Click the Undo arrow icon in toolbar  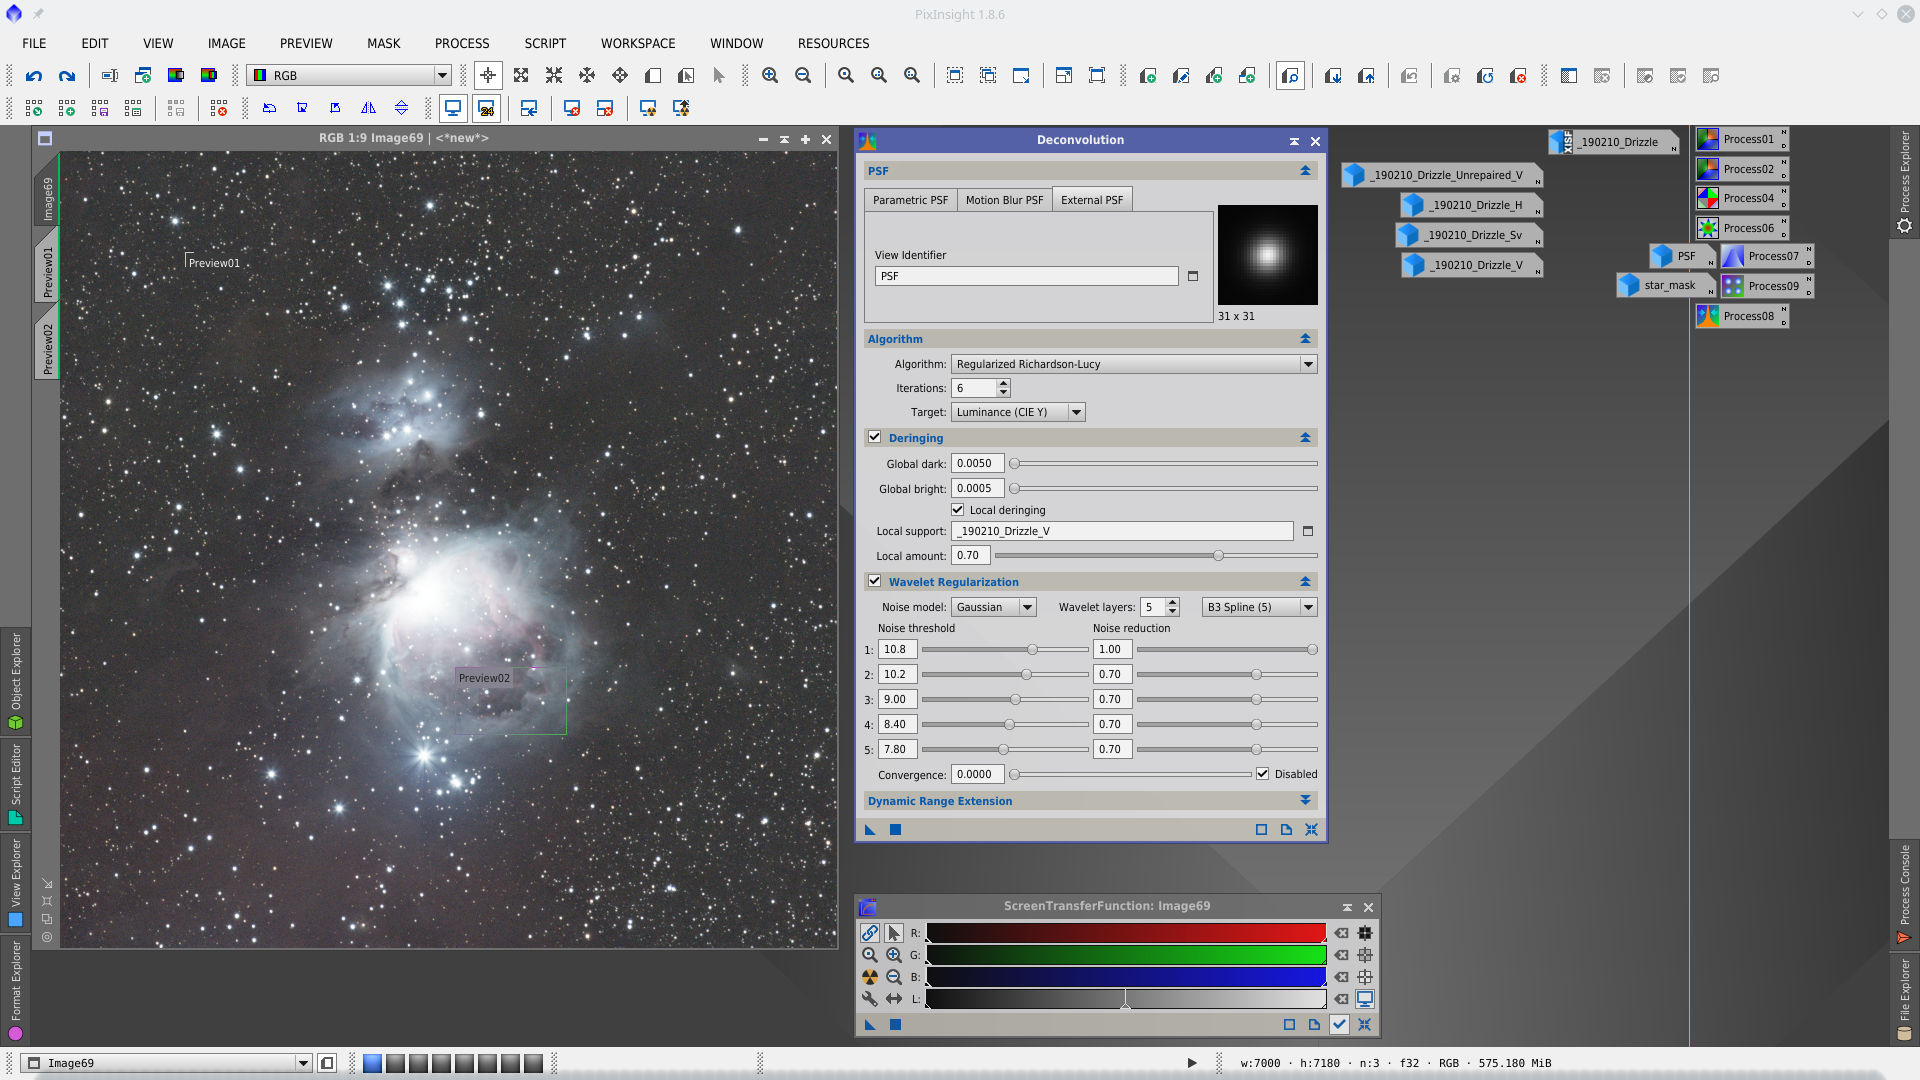[34, 76]
